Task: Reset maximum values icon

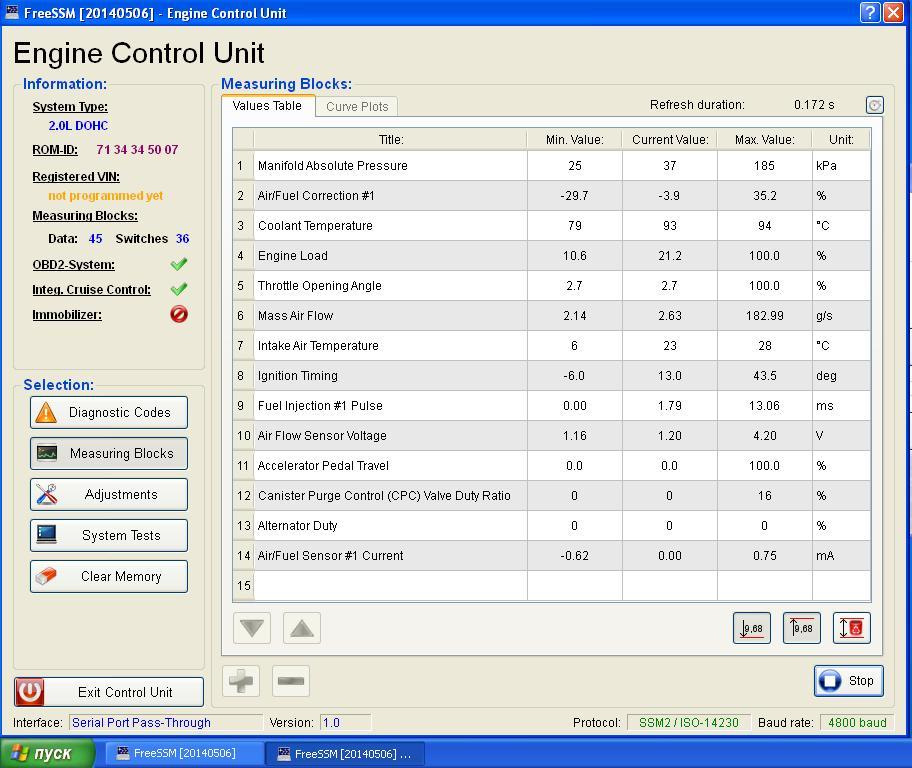Action: pos(802,628)
